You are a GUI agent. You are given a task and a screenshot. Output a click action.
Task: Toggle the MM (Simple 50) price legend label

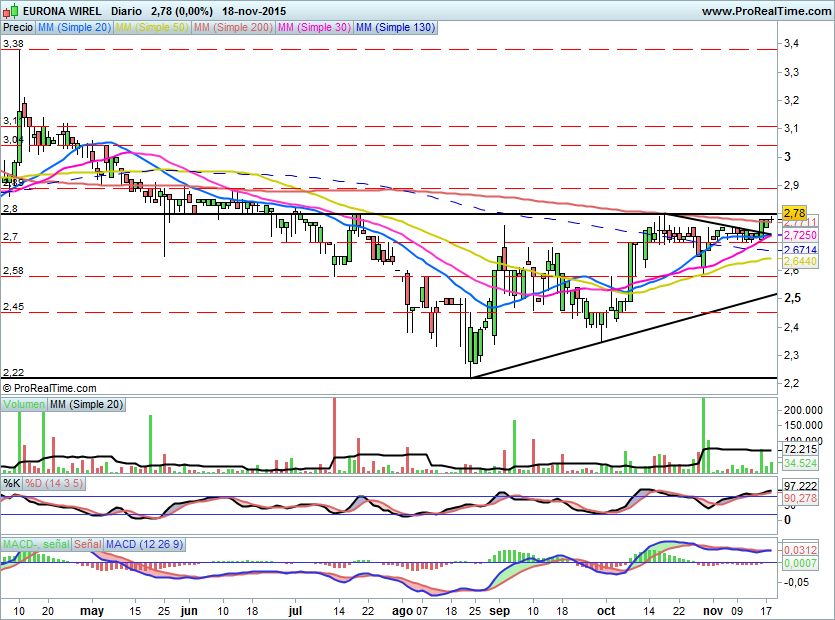(x=151, y=28)
